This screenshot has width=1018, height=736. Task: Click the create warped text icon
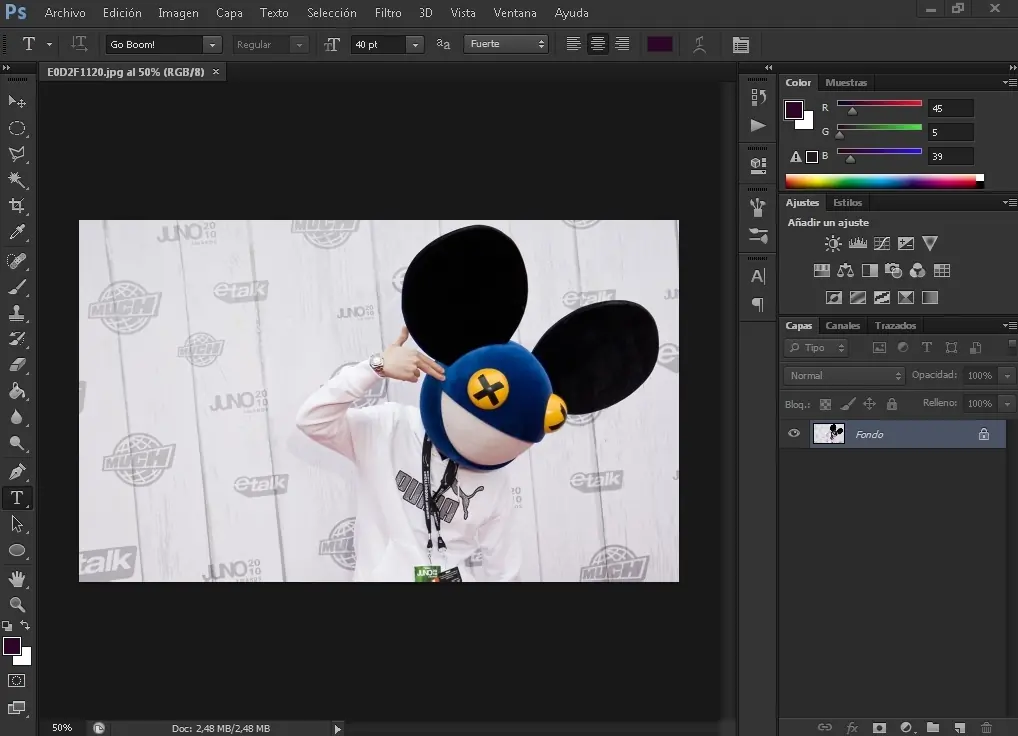tap(700, 44)
